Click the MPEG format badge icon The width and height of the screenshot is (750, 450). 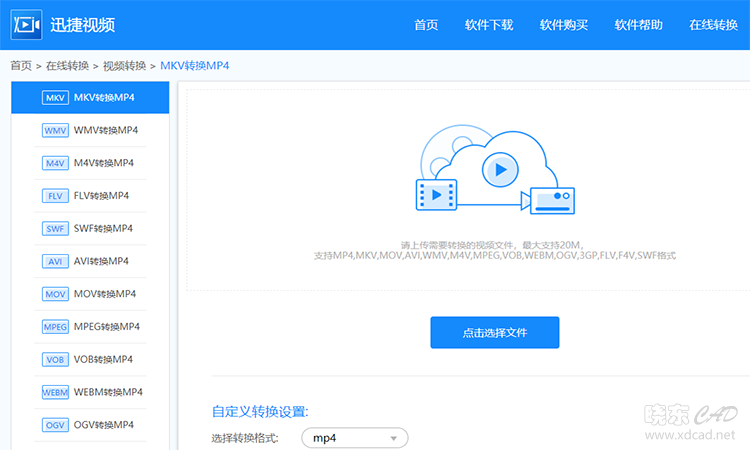(55, 327)
